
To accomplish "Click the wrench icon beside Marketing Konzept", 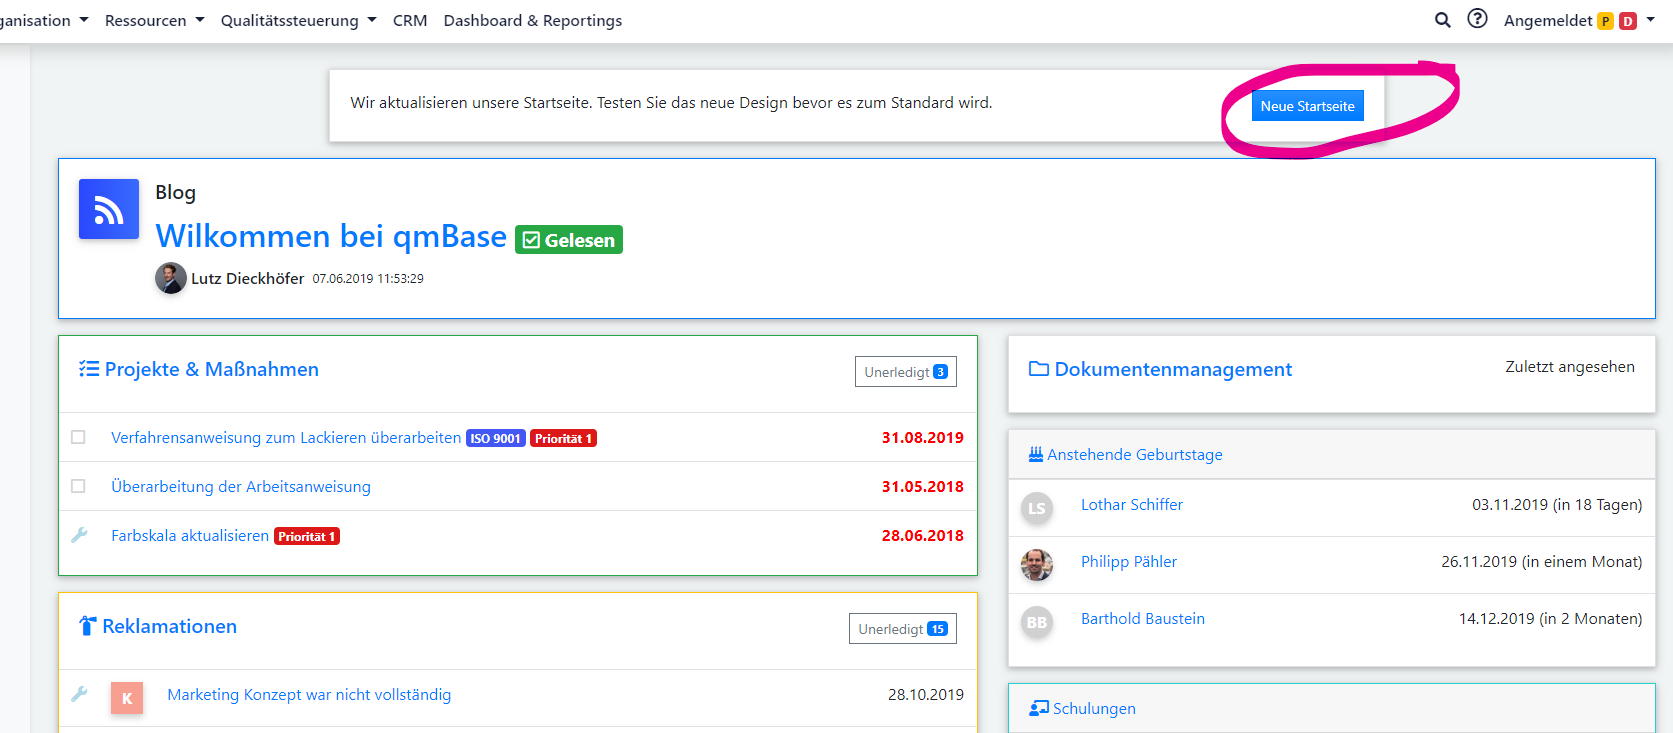I will [x=79, y=694].
